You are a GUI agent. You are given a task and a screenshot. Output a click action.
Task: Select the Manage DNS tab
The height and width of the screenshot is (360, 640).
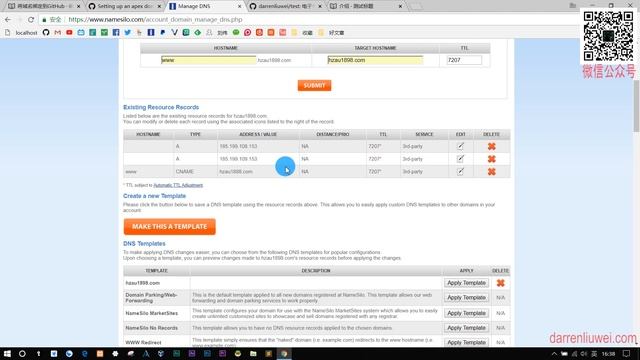pos(204,6)
